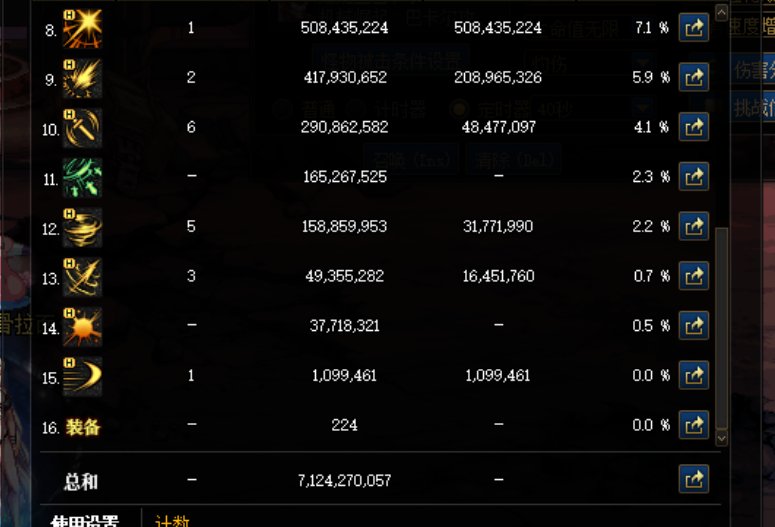
Task: Share the row 10 entry at 4.1%
Action: [693, 127]
